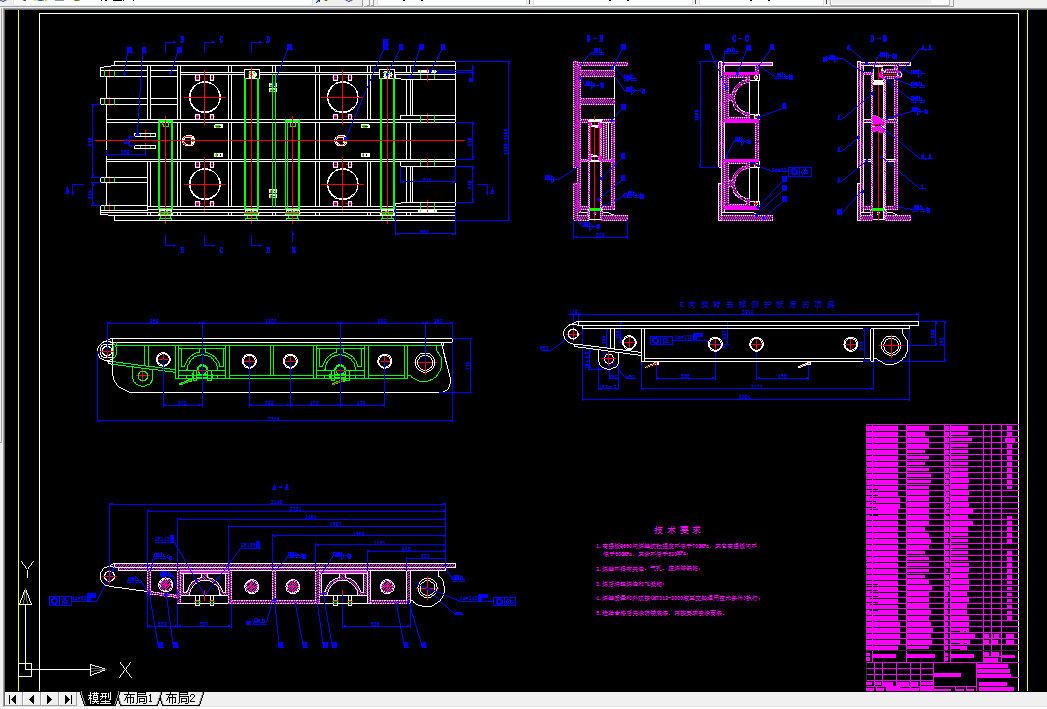Image resolution: width=1047 pixels, height=709 pixels.
Task: Click the UCS origin square icon
Action: pos(25,669)
